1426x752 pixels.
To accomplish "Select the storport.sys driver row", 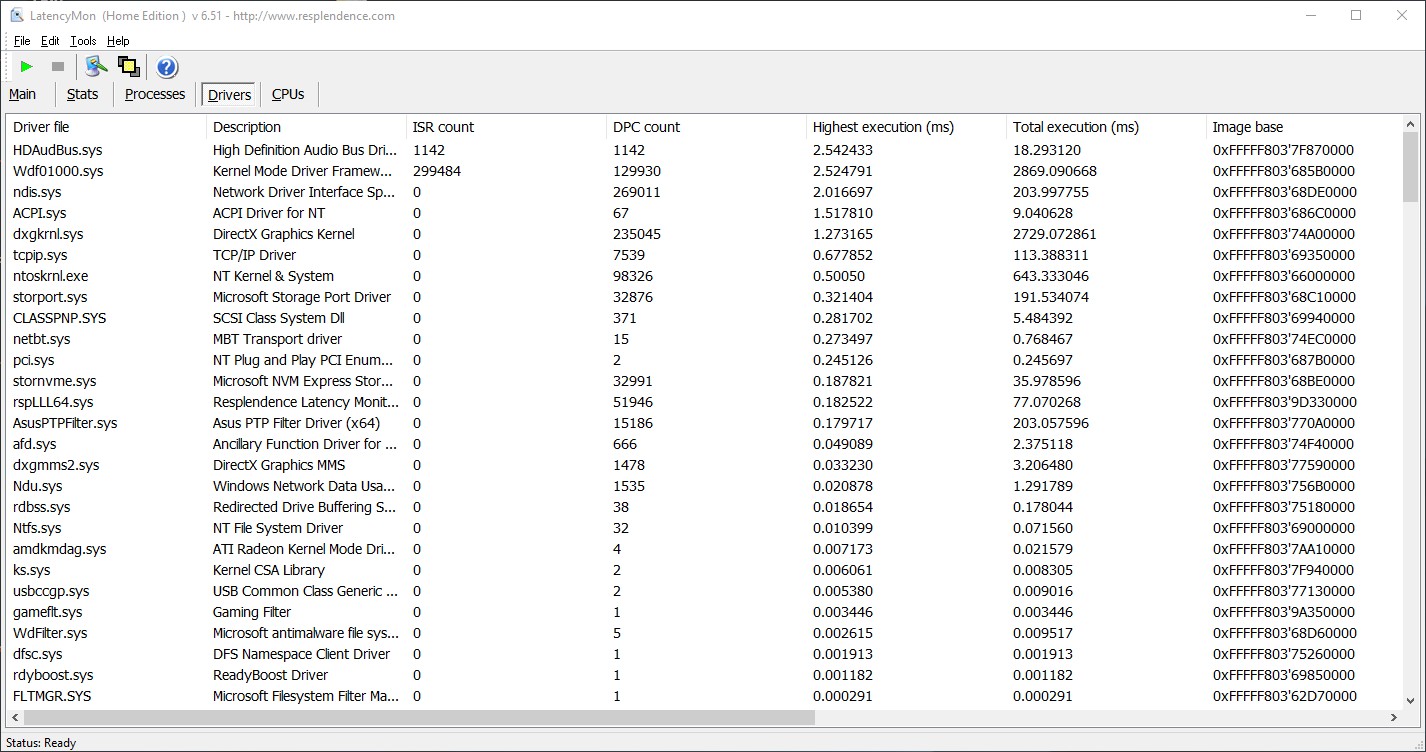I will 704,297.
